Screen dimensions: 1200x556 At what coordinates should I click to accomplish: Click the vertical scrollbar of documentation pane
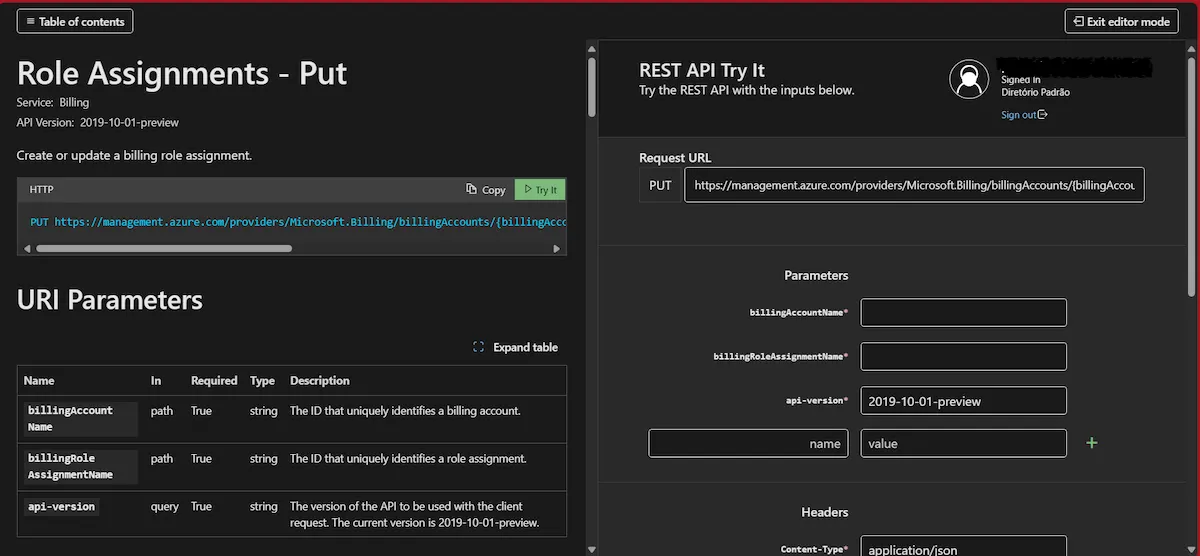click(591, 87)
